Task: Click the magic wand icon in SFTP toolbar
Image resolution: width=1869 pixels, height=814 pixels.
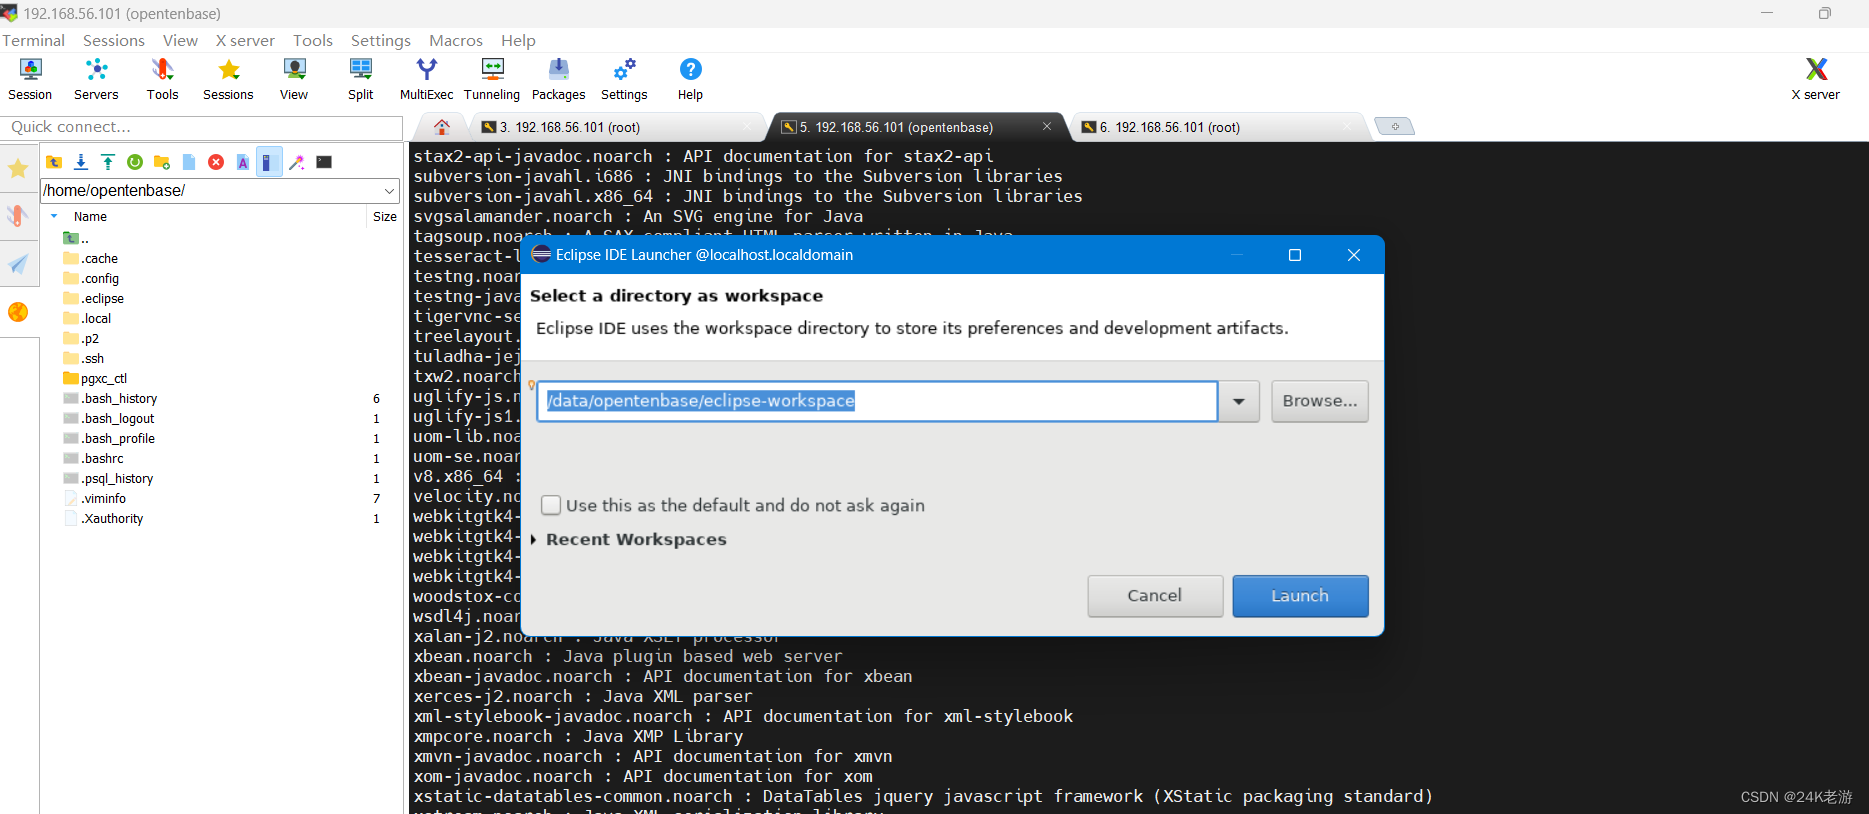Action: (297, 162)
